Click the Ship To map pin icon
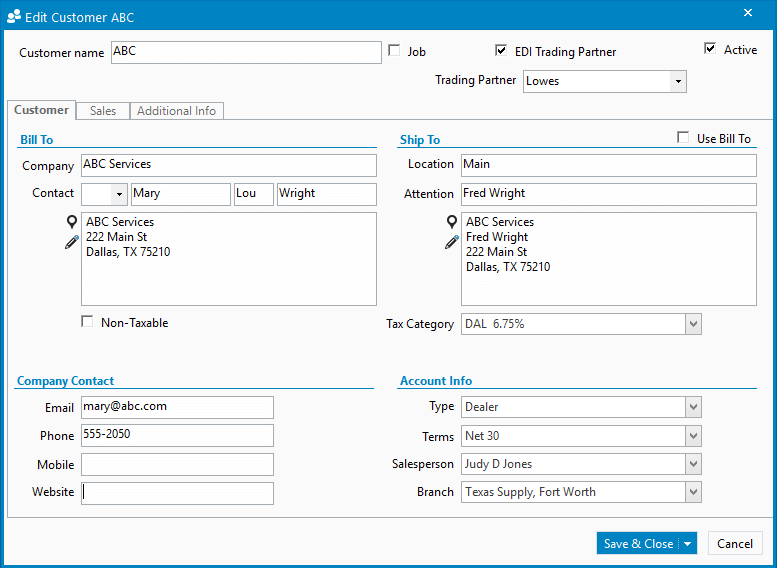This screenshot has width=777, height=568. (452, 222)
